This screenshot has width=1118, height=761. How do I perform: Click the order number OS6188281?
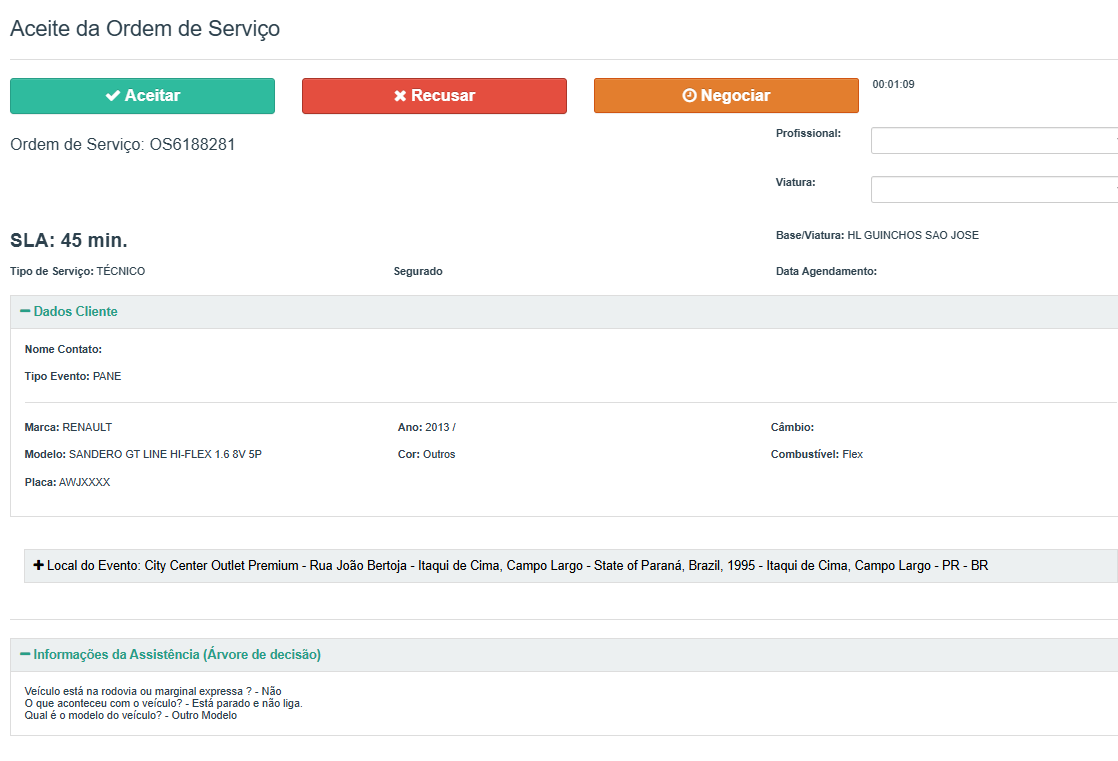click(x=192, y=145)
